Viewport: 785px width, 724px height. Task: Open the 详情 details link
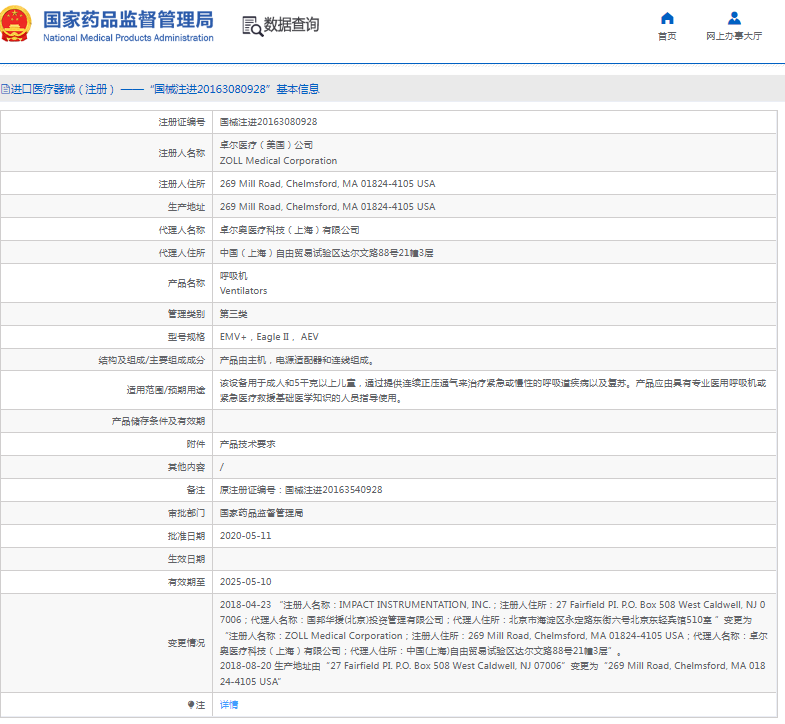(229, 705)
